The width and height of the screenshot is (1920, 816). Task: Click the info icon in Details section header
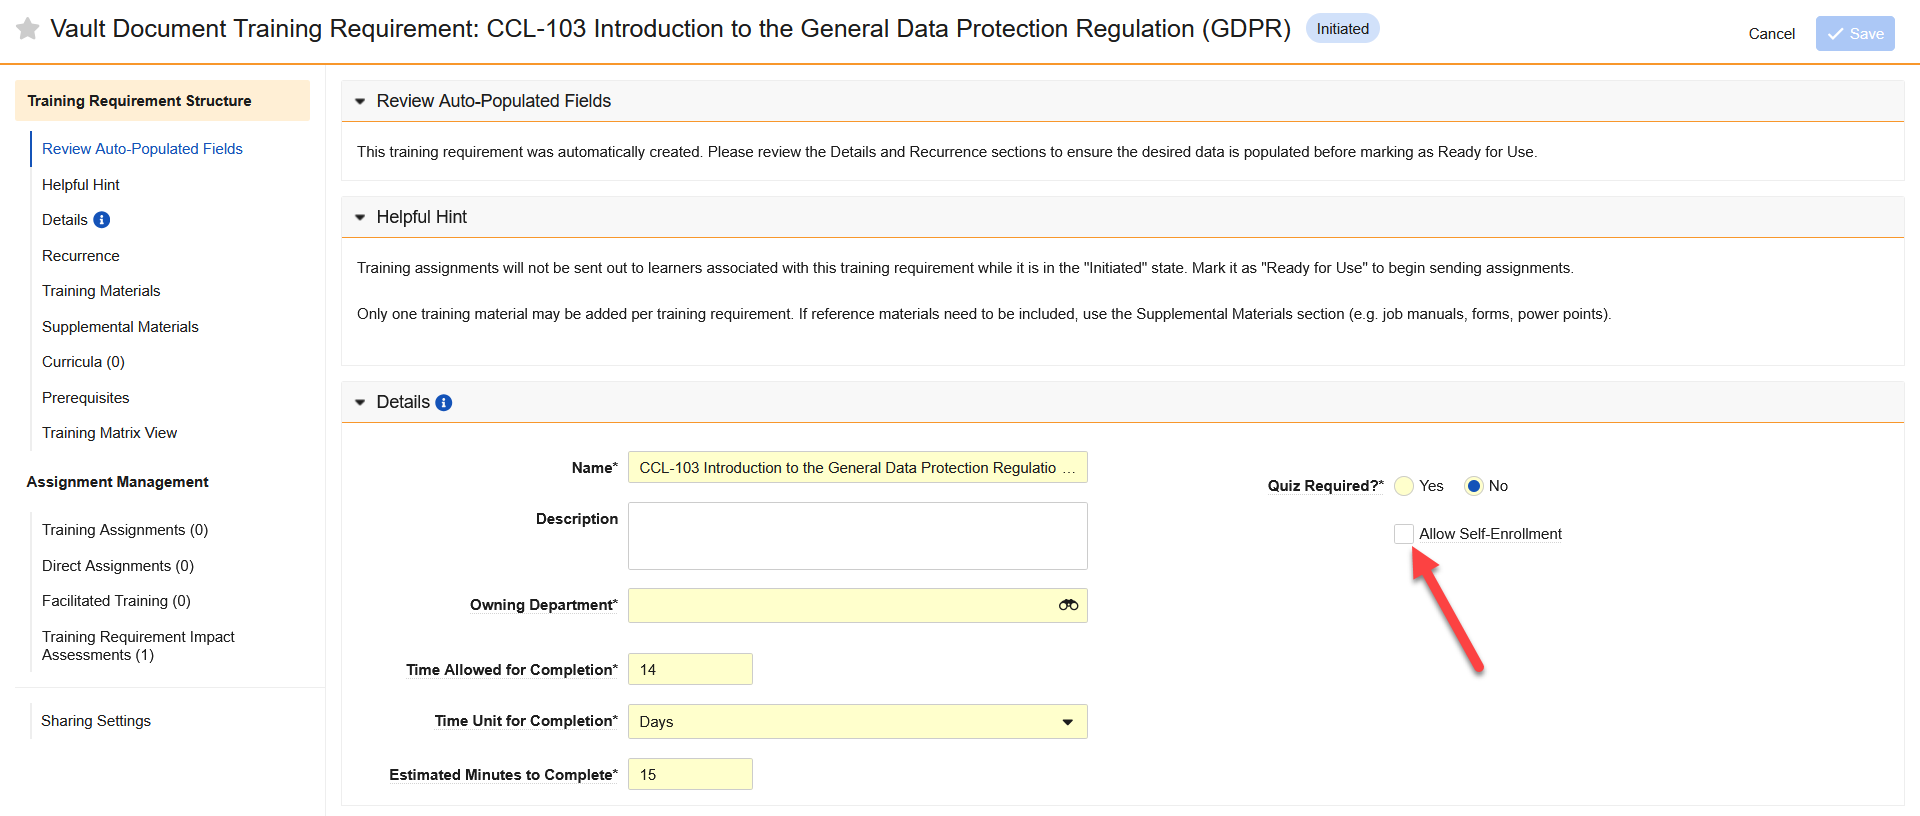(444, 403)
